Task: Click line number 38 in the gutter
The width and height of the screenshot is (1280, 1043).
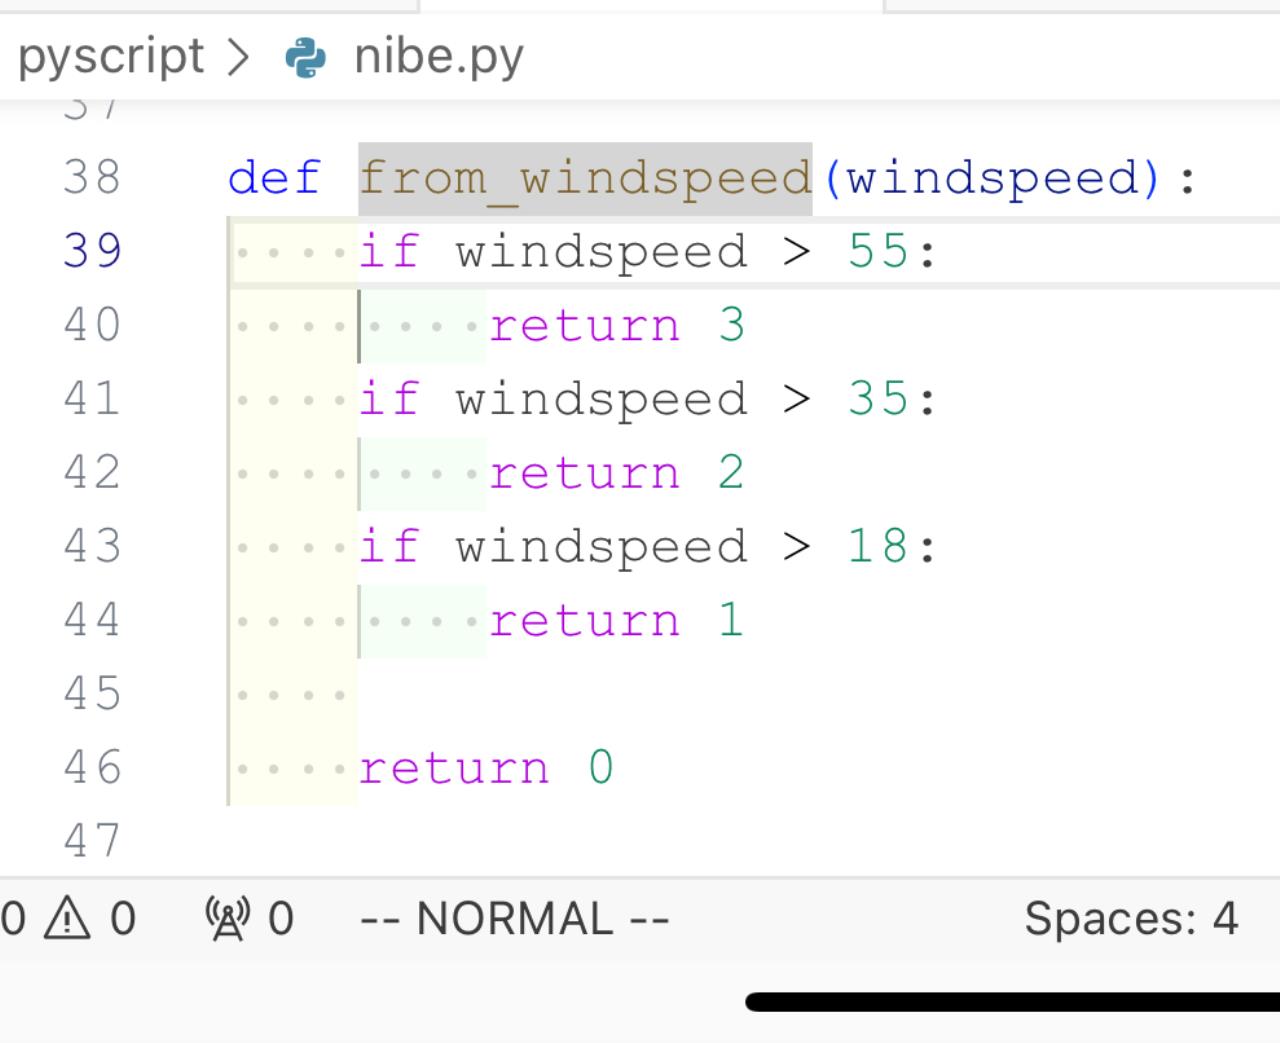Action: point(91,178)
